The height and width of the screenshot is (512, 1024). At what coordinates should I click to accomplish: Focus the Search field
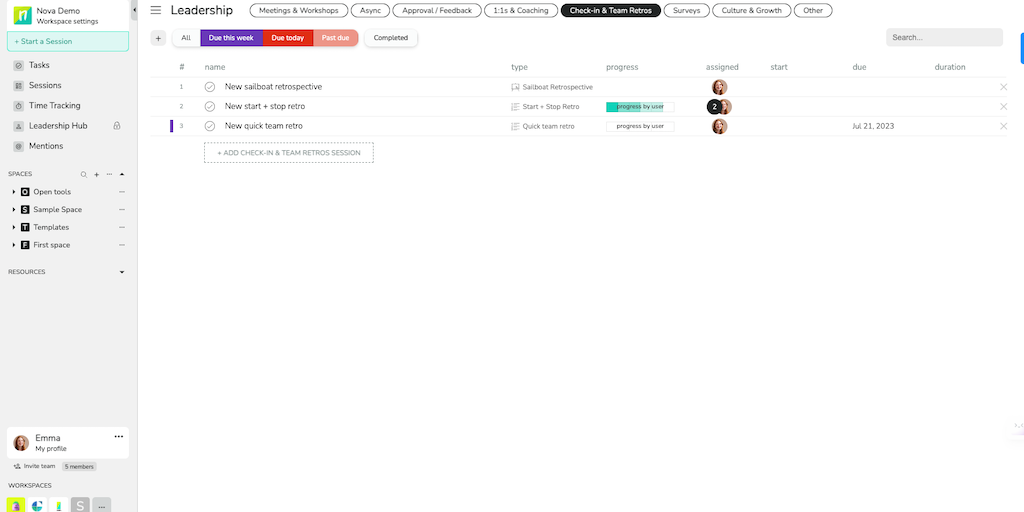tap(944, 37)
